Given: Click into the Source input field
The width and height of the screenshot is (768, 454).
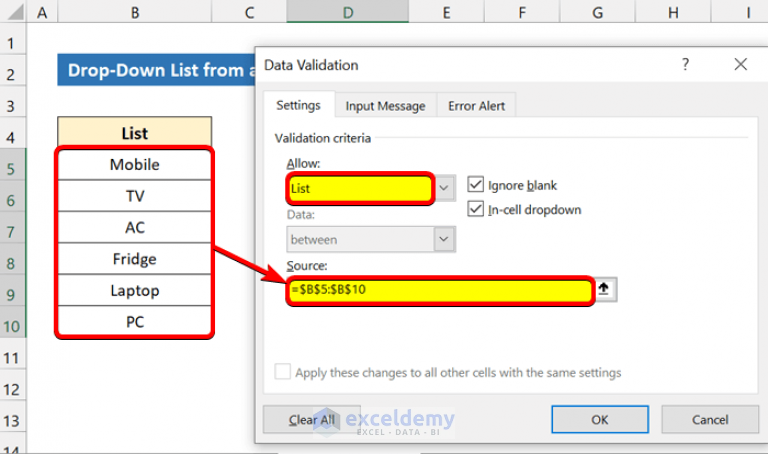Looking at the screenshot, I should coord(440,289).
